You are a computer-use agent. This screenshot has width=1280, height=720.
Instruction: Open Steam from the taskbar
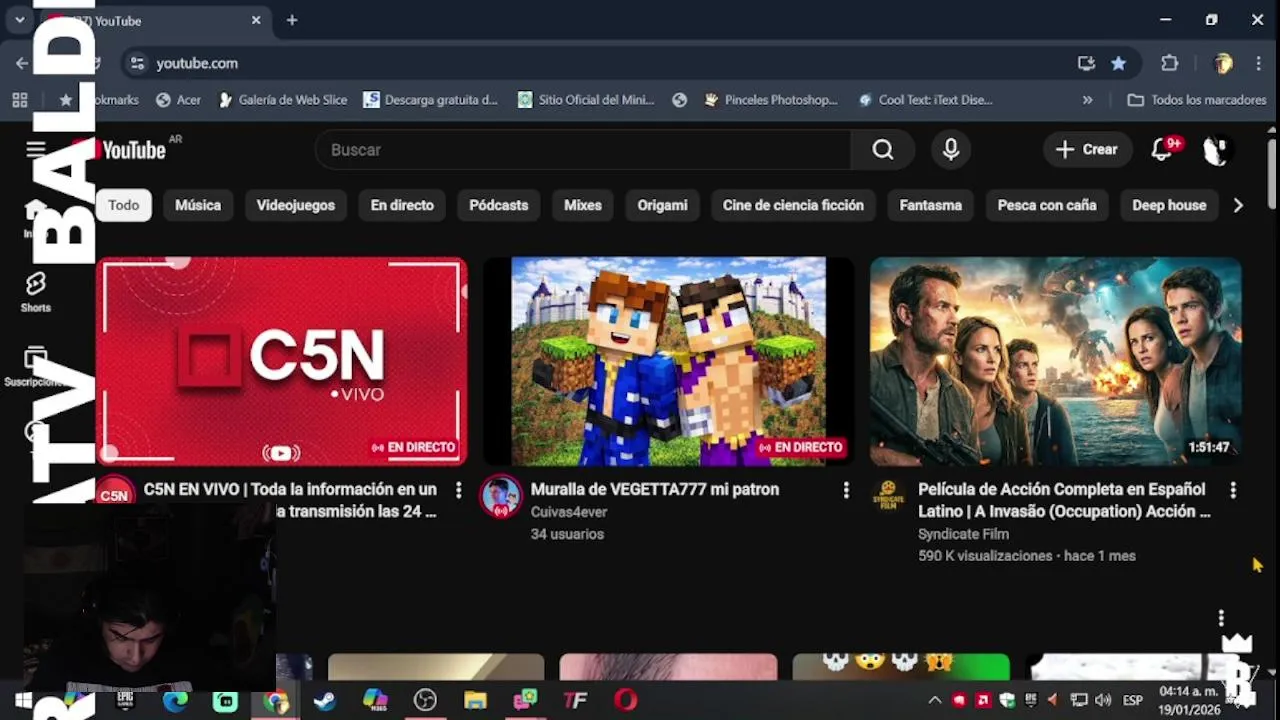[325, 700]
